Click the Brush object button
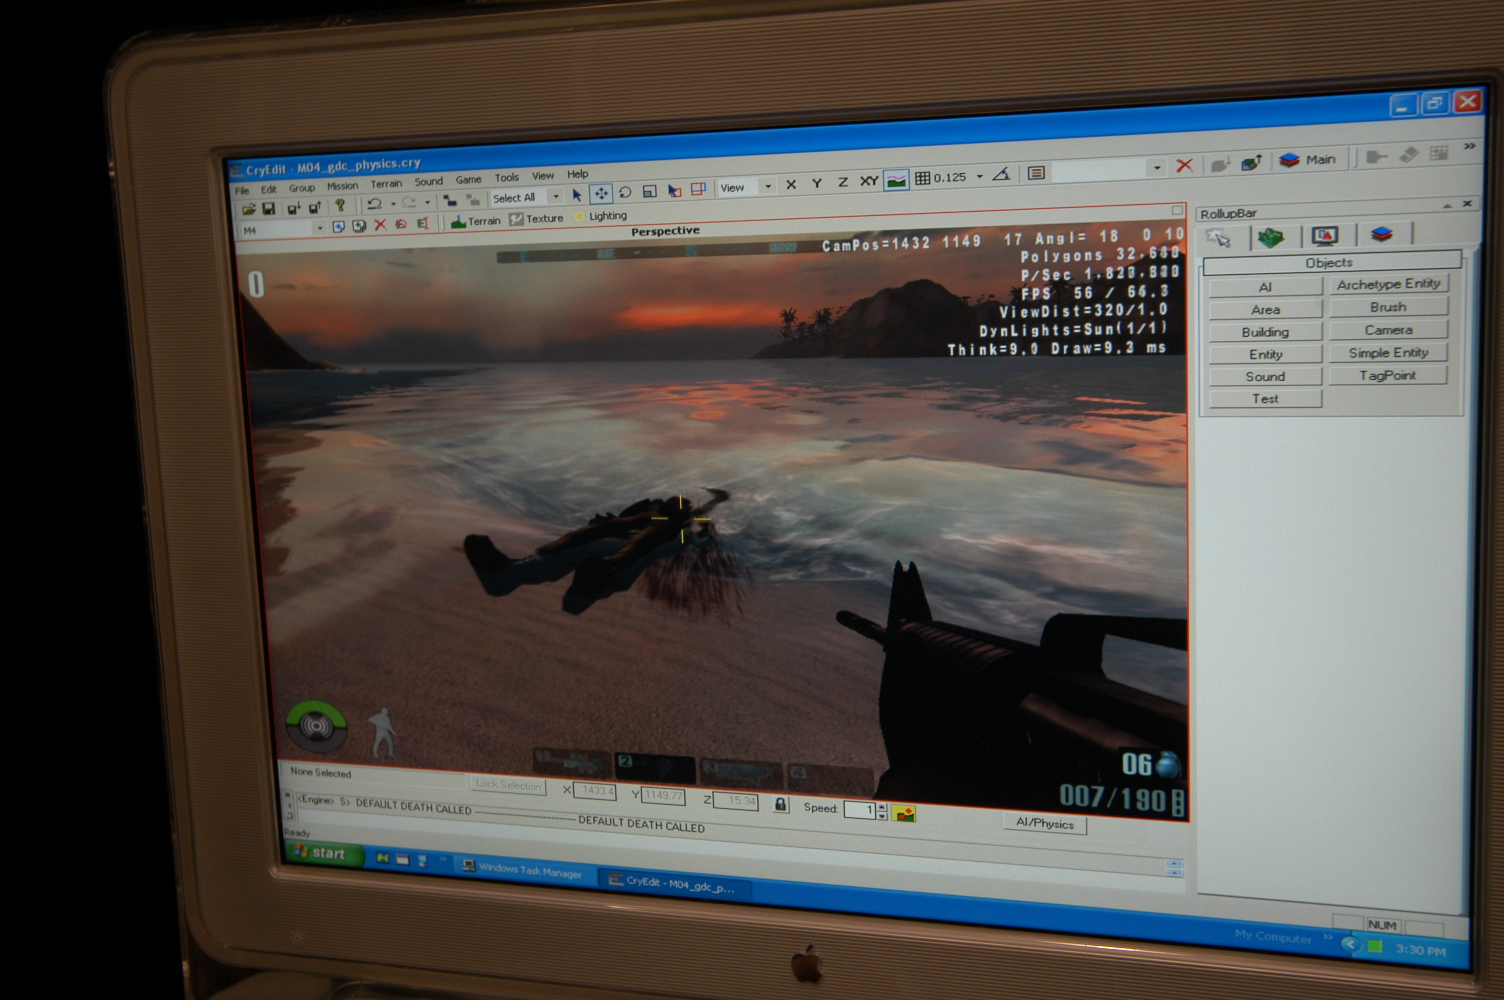Viewport: 1504px width, 1000px height. click(x=1388, y=307)
